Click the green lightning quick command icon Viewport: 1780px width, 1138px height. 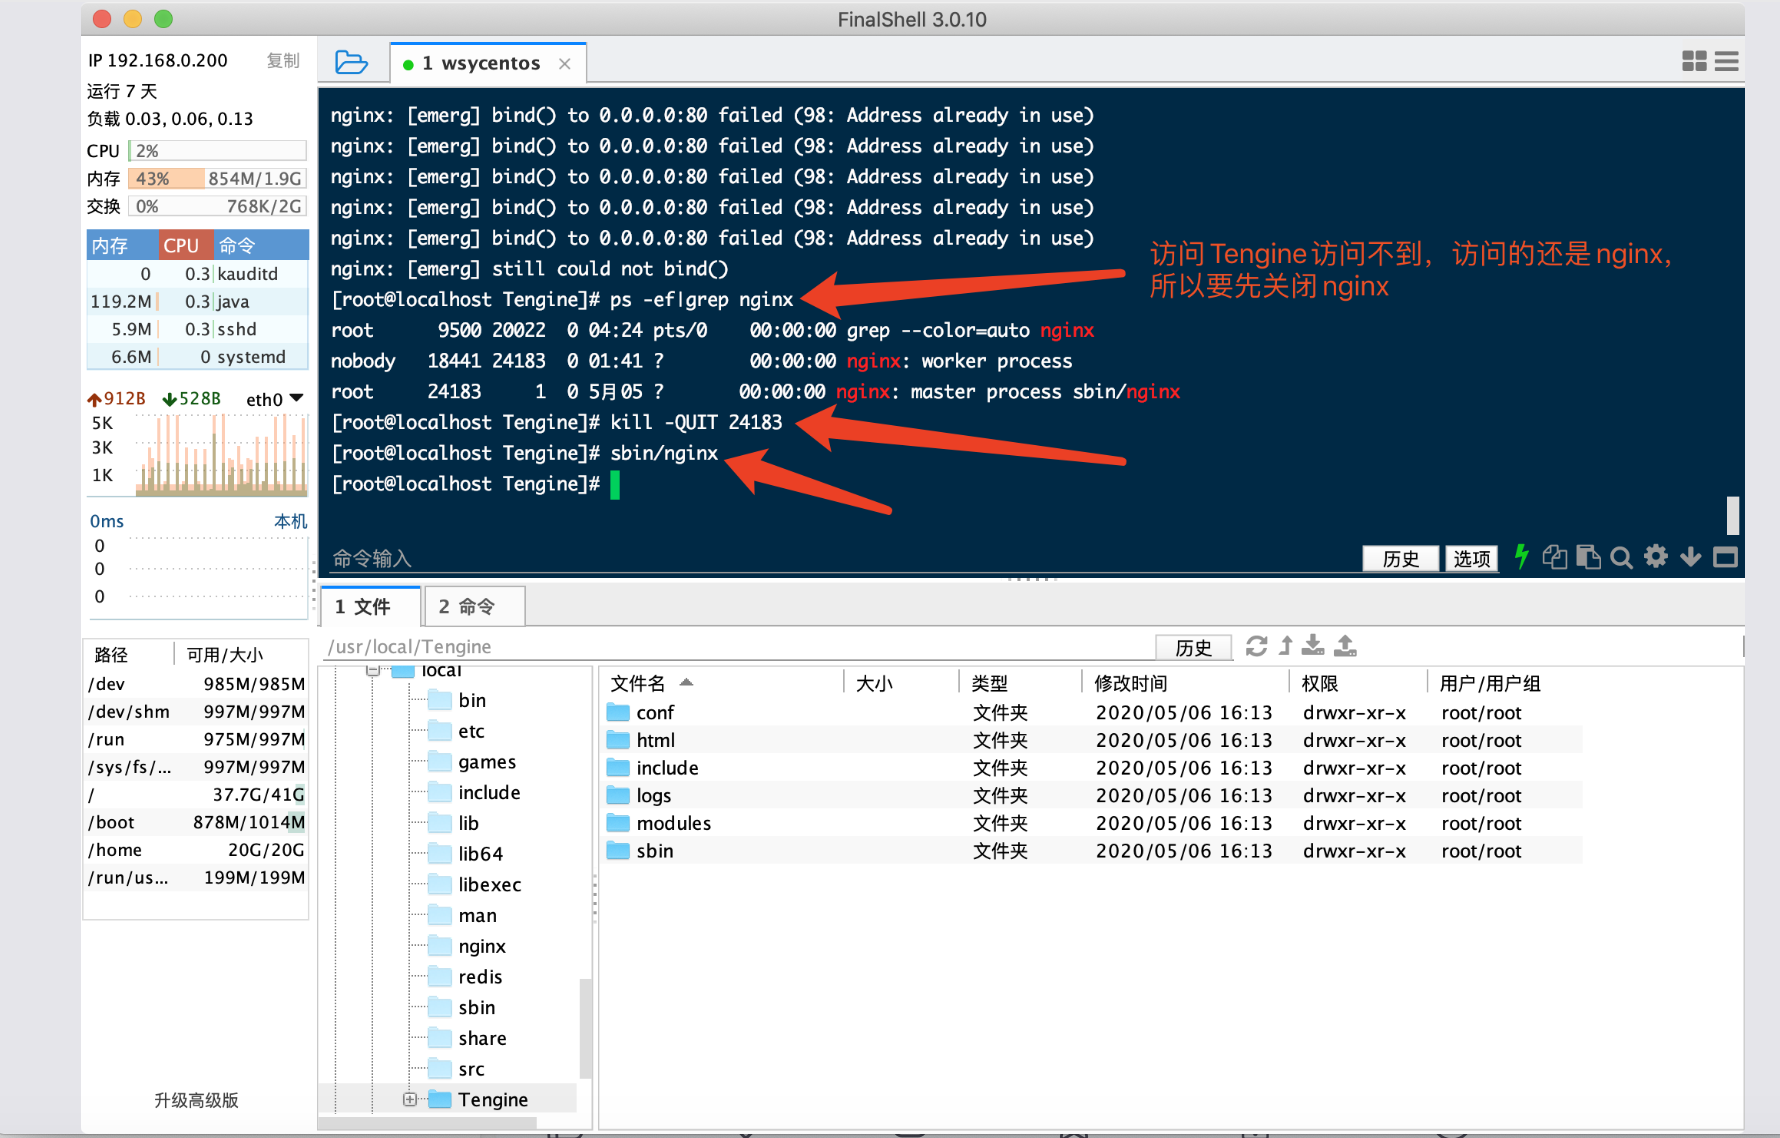[x=1521, y=557]
